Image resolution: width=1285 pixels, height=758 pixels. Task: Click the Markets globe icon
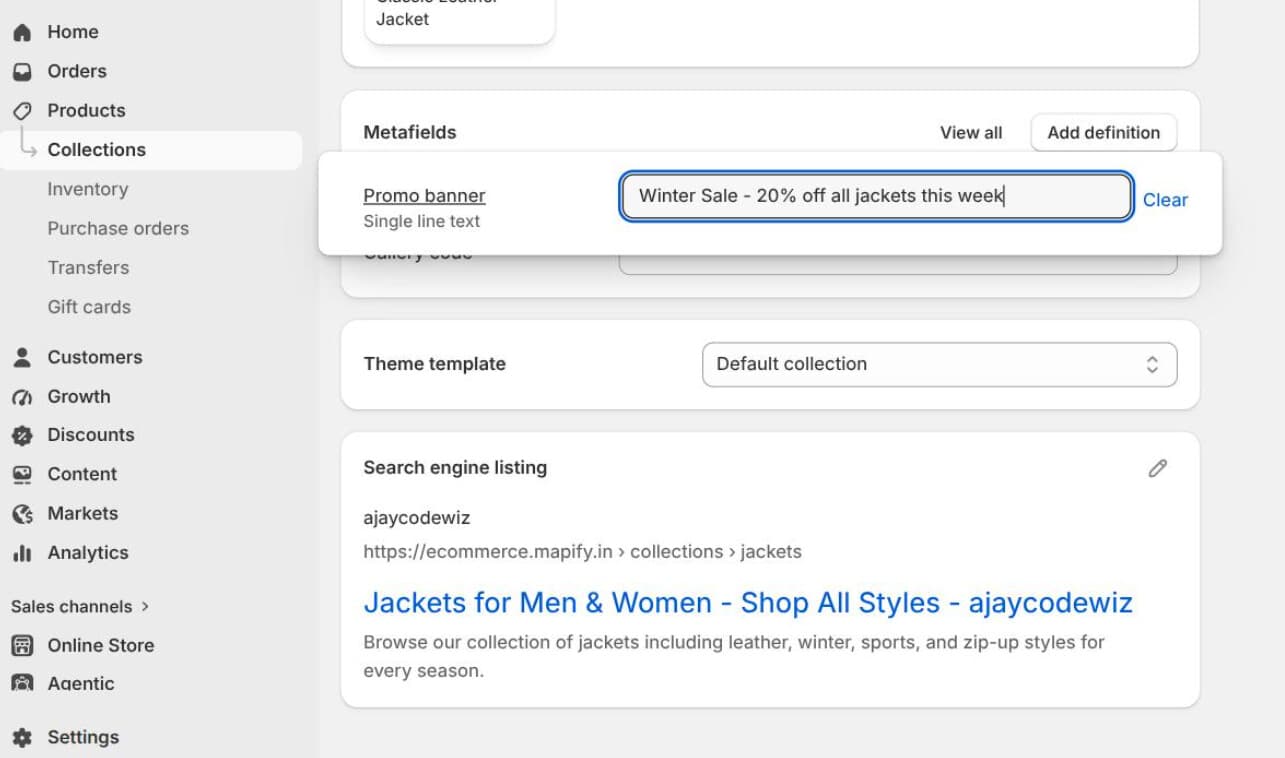tap(22, 513)
